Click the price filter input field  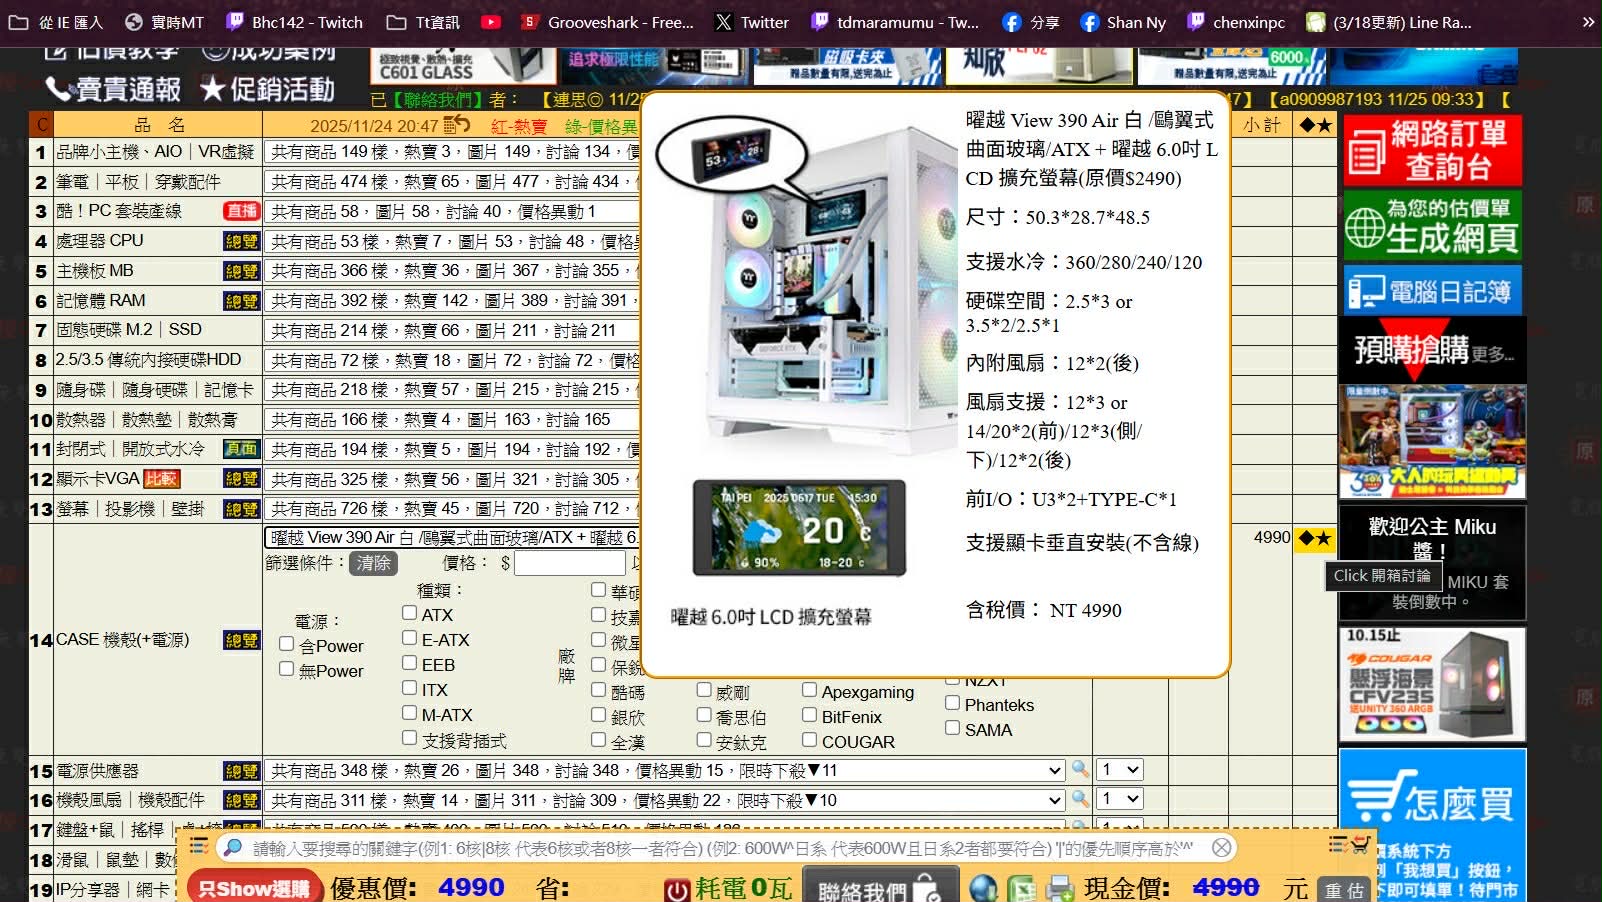(570, 563)
